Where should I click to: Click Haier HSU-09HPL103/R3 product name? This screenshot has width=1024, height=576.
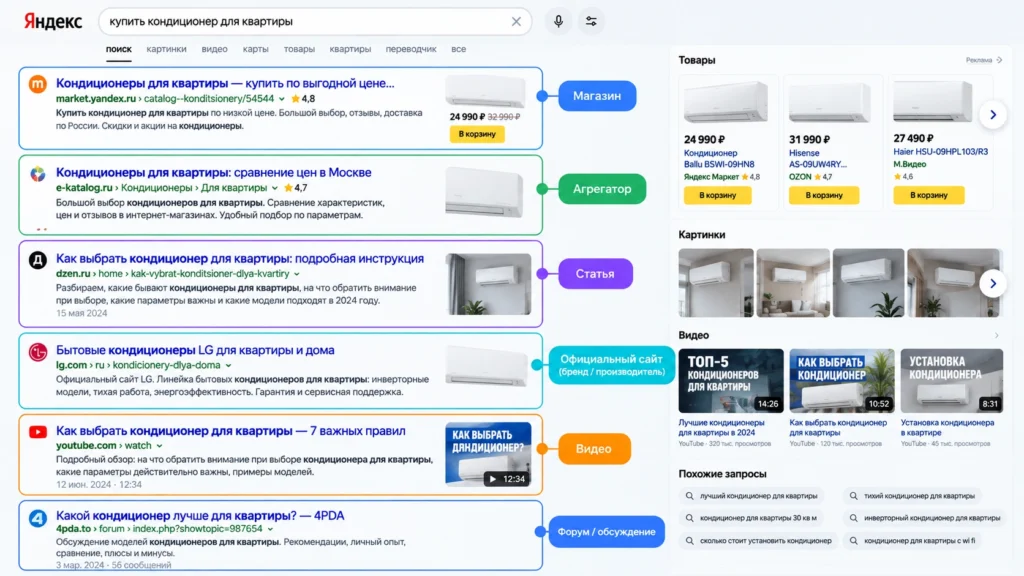pos(940,152)
